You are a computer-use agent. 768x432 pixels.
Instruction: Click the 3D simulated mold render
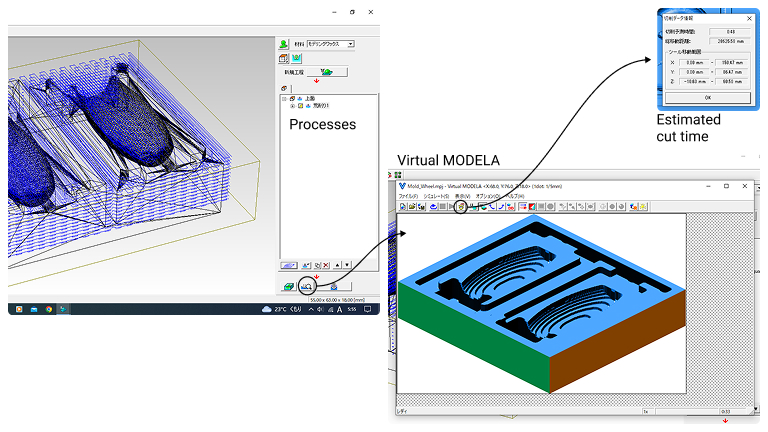tap(541, 303)
